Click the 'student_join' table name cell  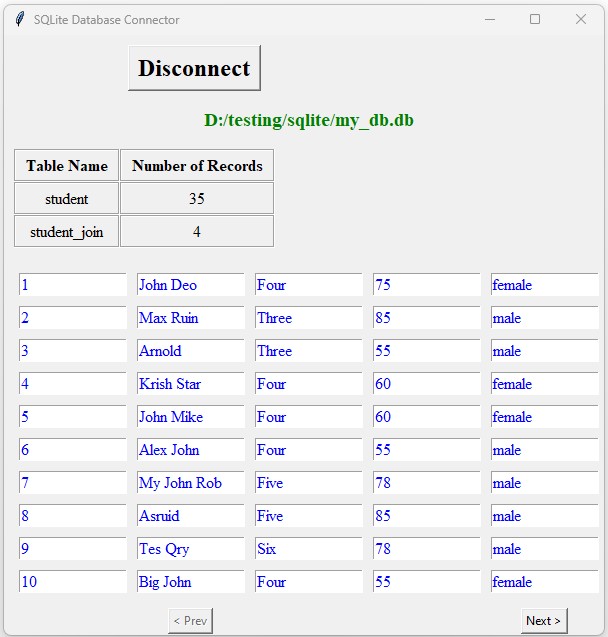67,232
